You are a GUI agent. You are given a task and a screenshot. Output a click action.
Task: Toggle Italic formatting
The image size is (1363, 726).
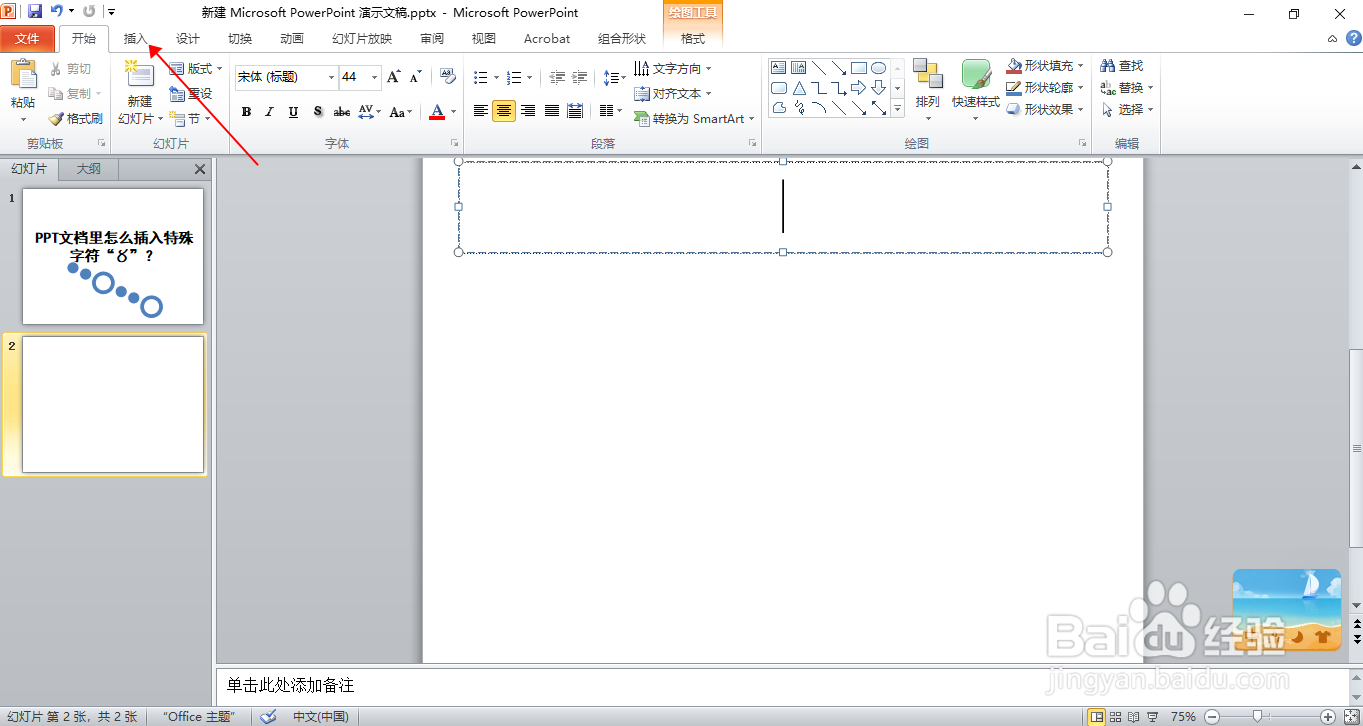tap(270, 112)
